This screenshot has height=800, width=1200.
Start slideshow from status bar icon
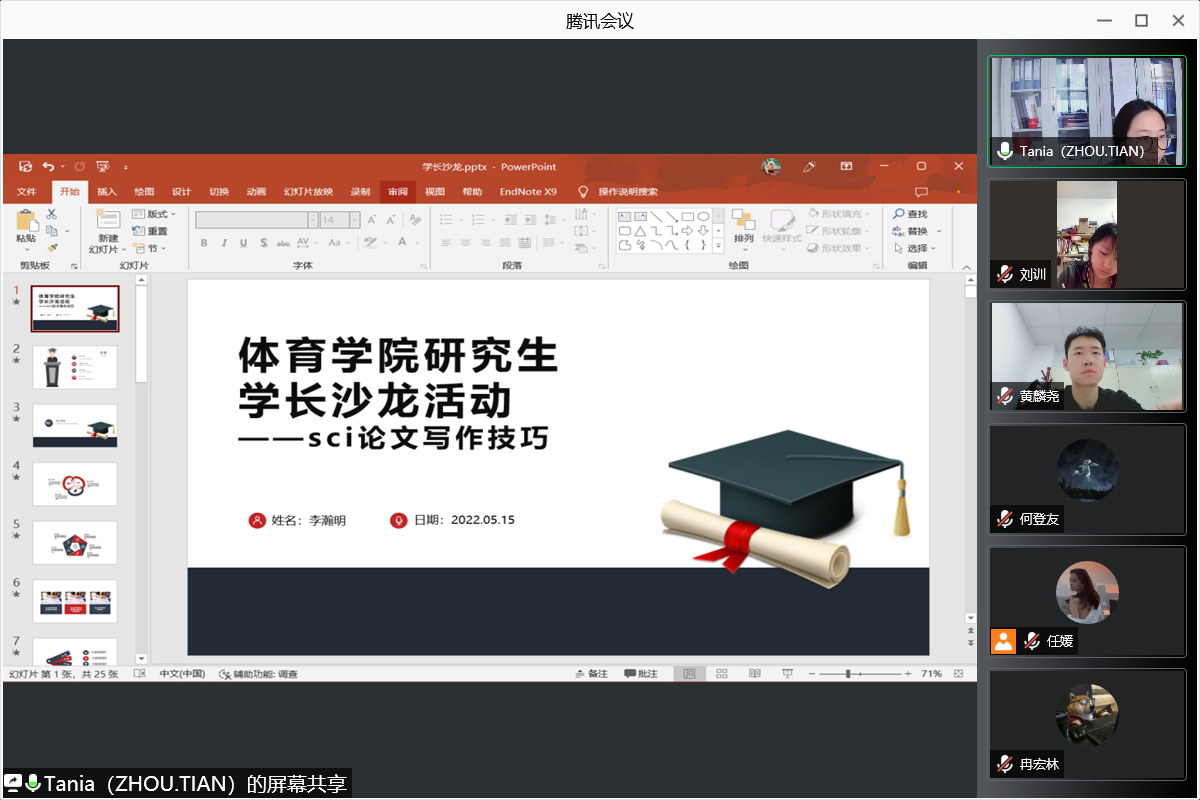tap(787, 674)
